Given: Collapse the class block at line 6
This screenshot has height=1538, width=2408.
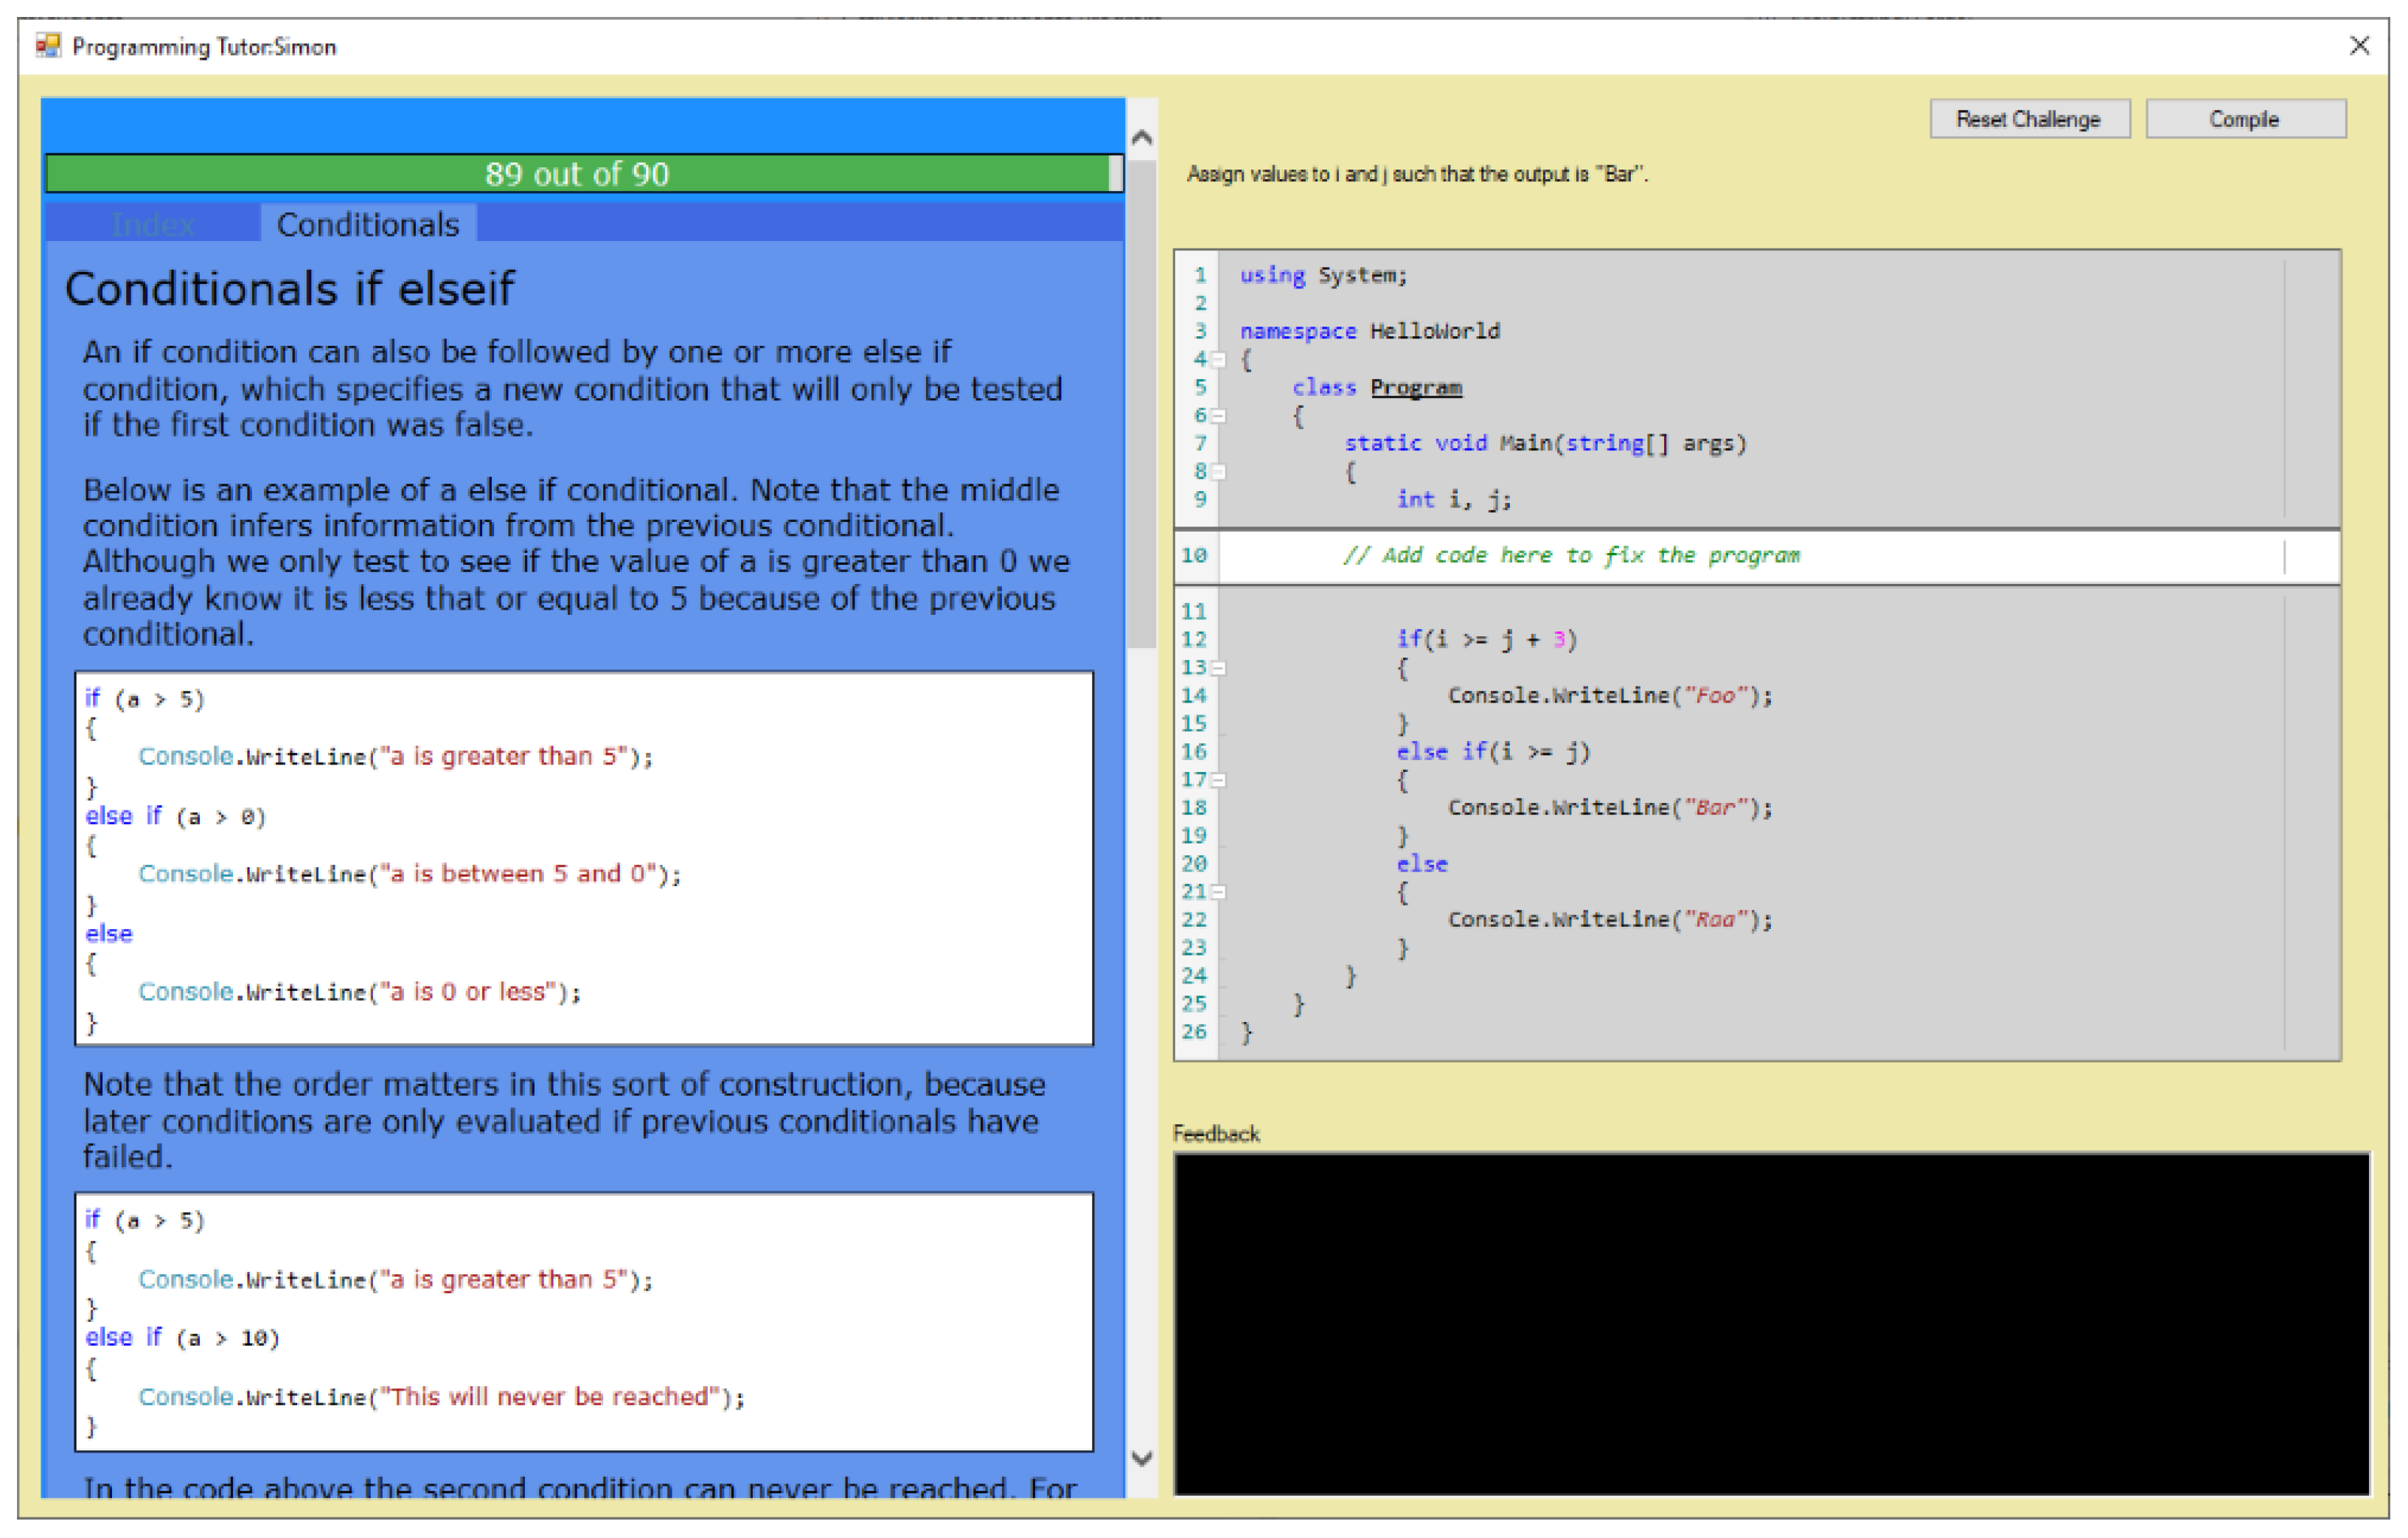Looking at the screenshot, I should tap(1218, 416).
